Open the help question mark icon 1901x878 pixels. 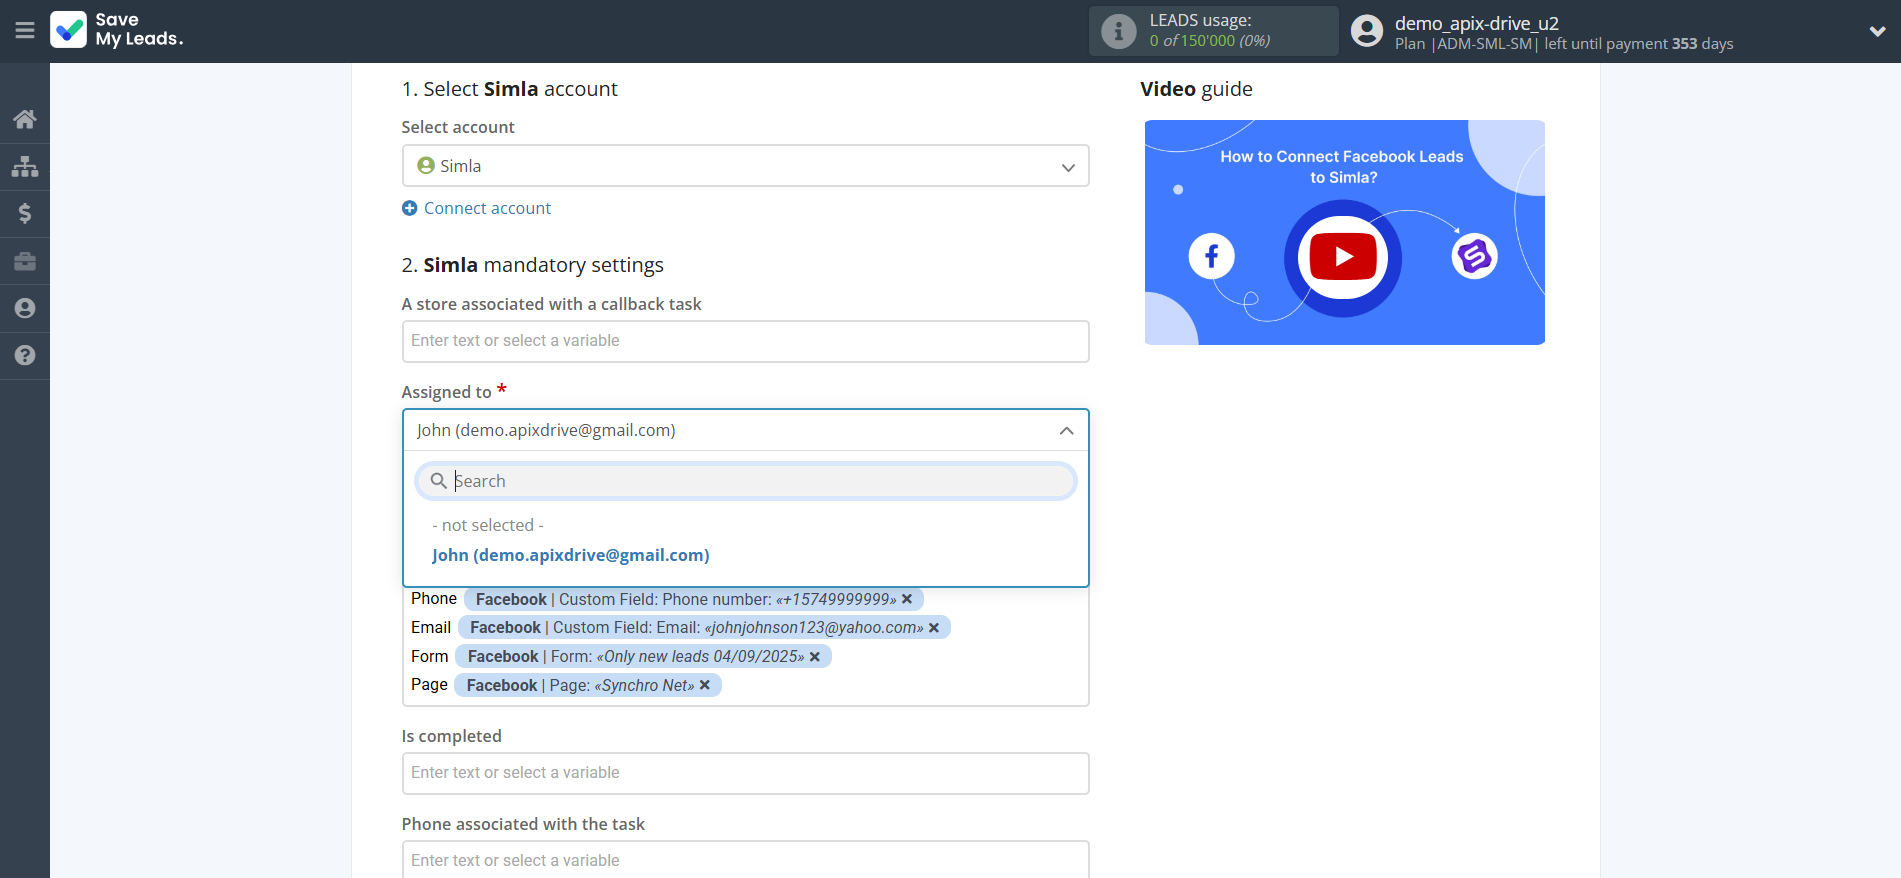point(25,355)
